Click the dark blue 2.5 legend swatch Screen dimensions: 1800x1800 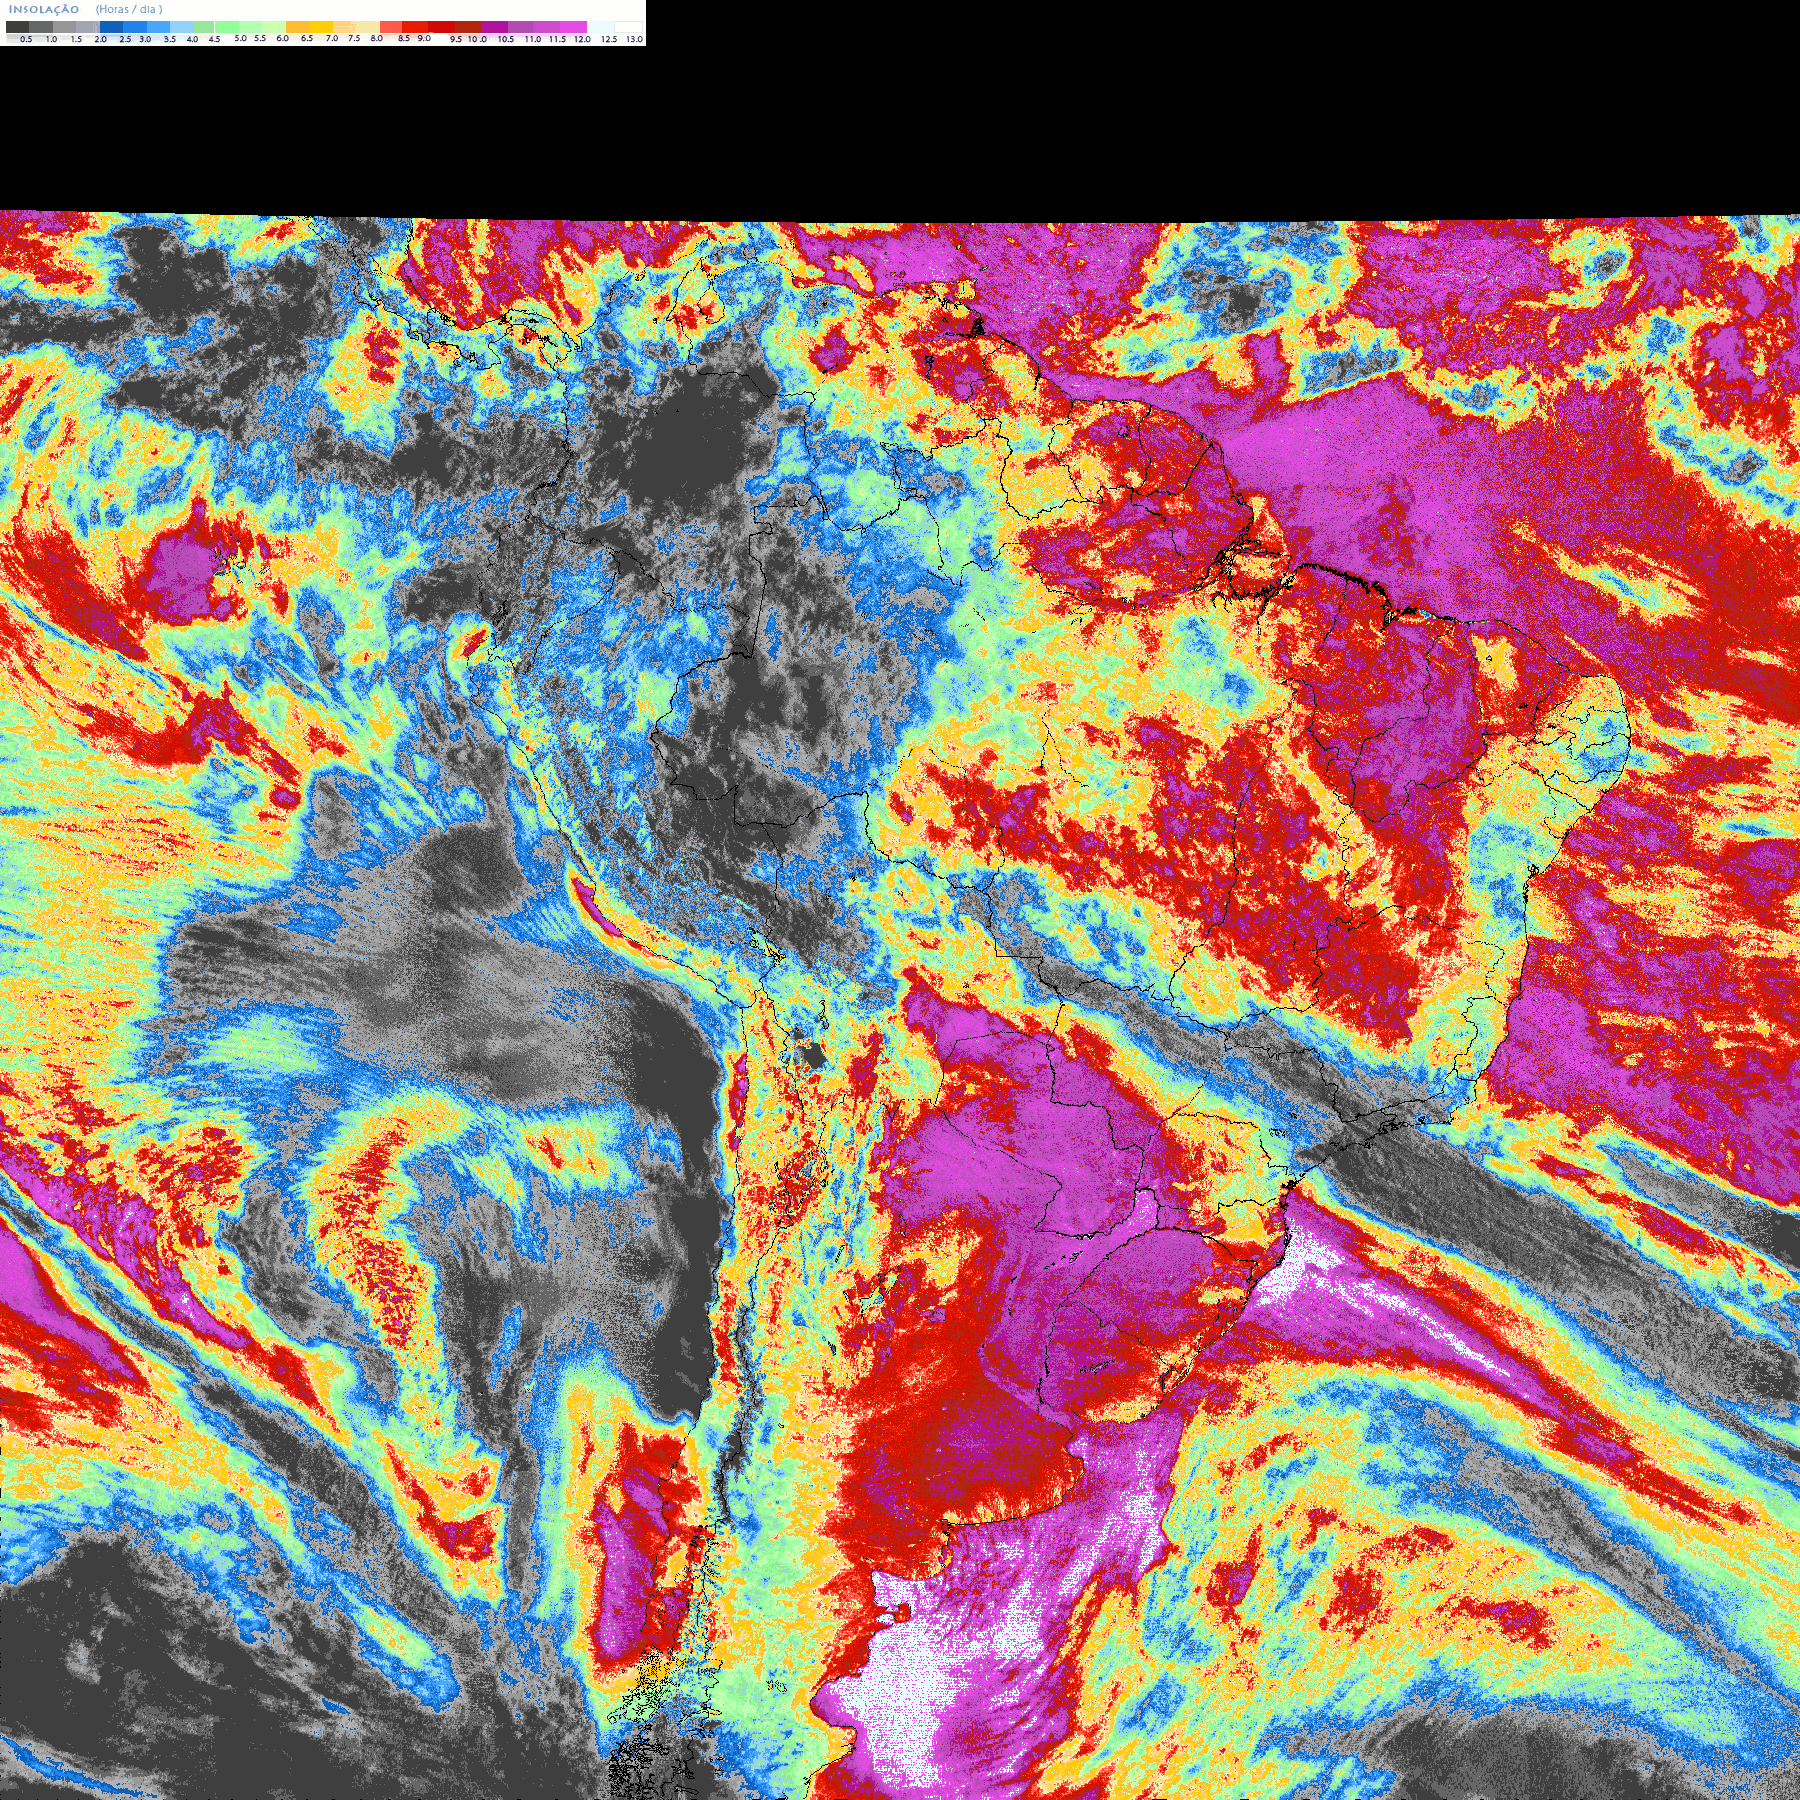tap(111, 27)
